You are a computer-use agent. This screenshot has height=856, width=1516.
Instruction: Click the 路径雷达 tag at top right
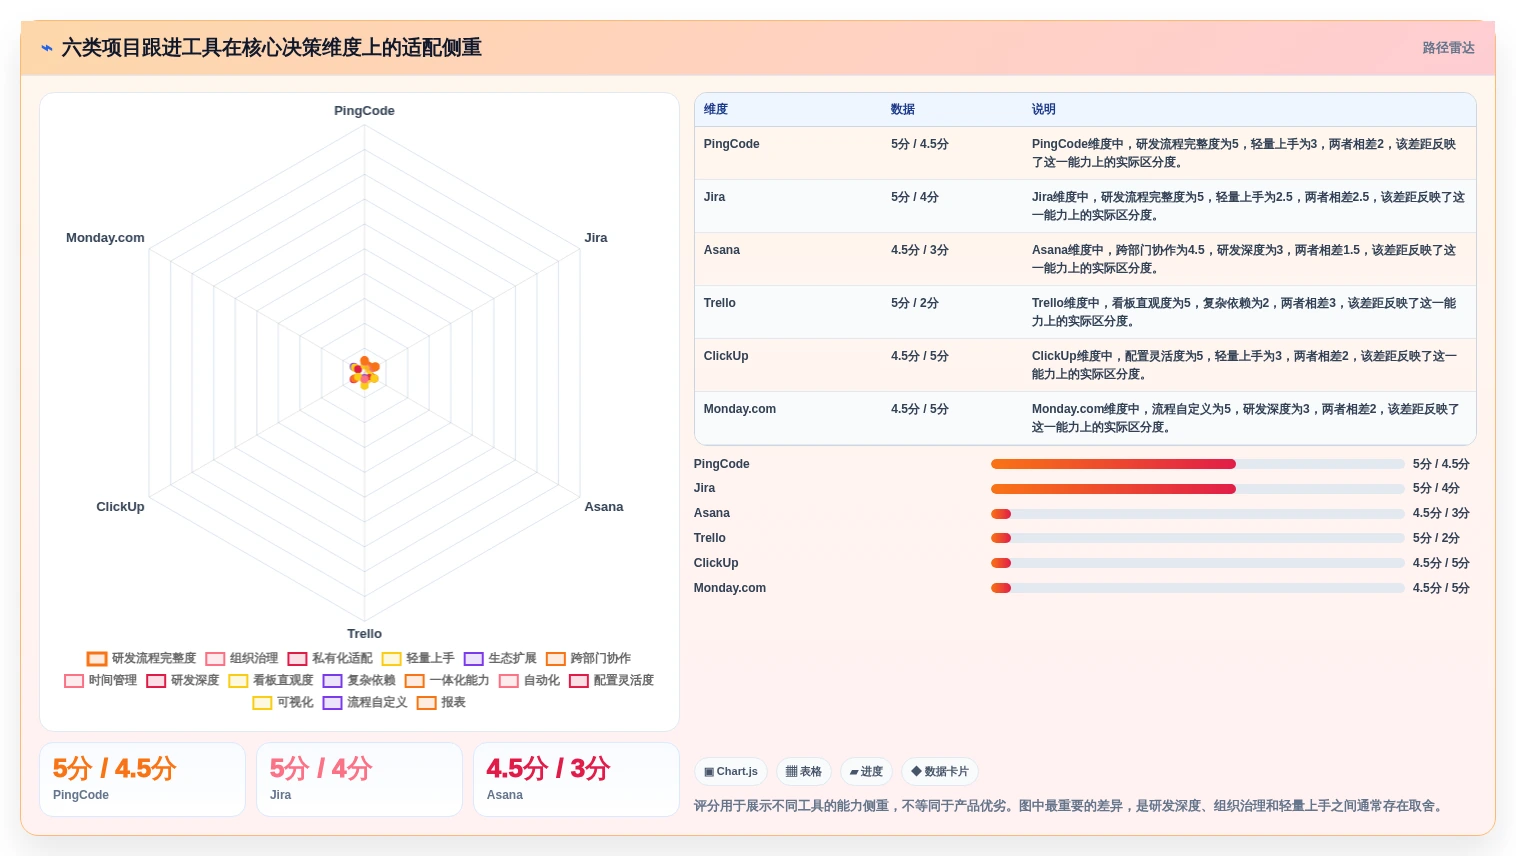(x=1448, y=48)
